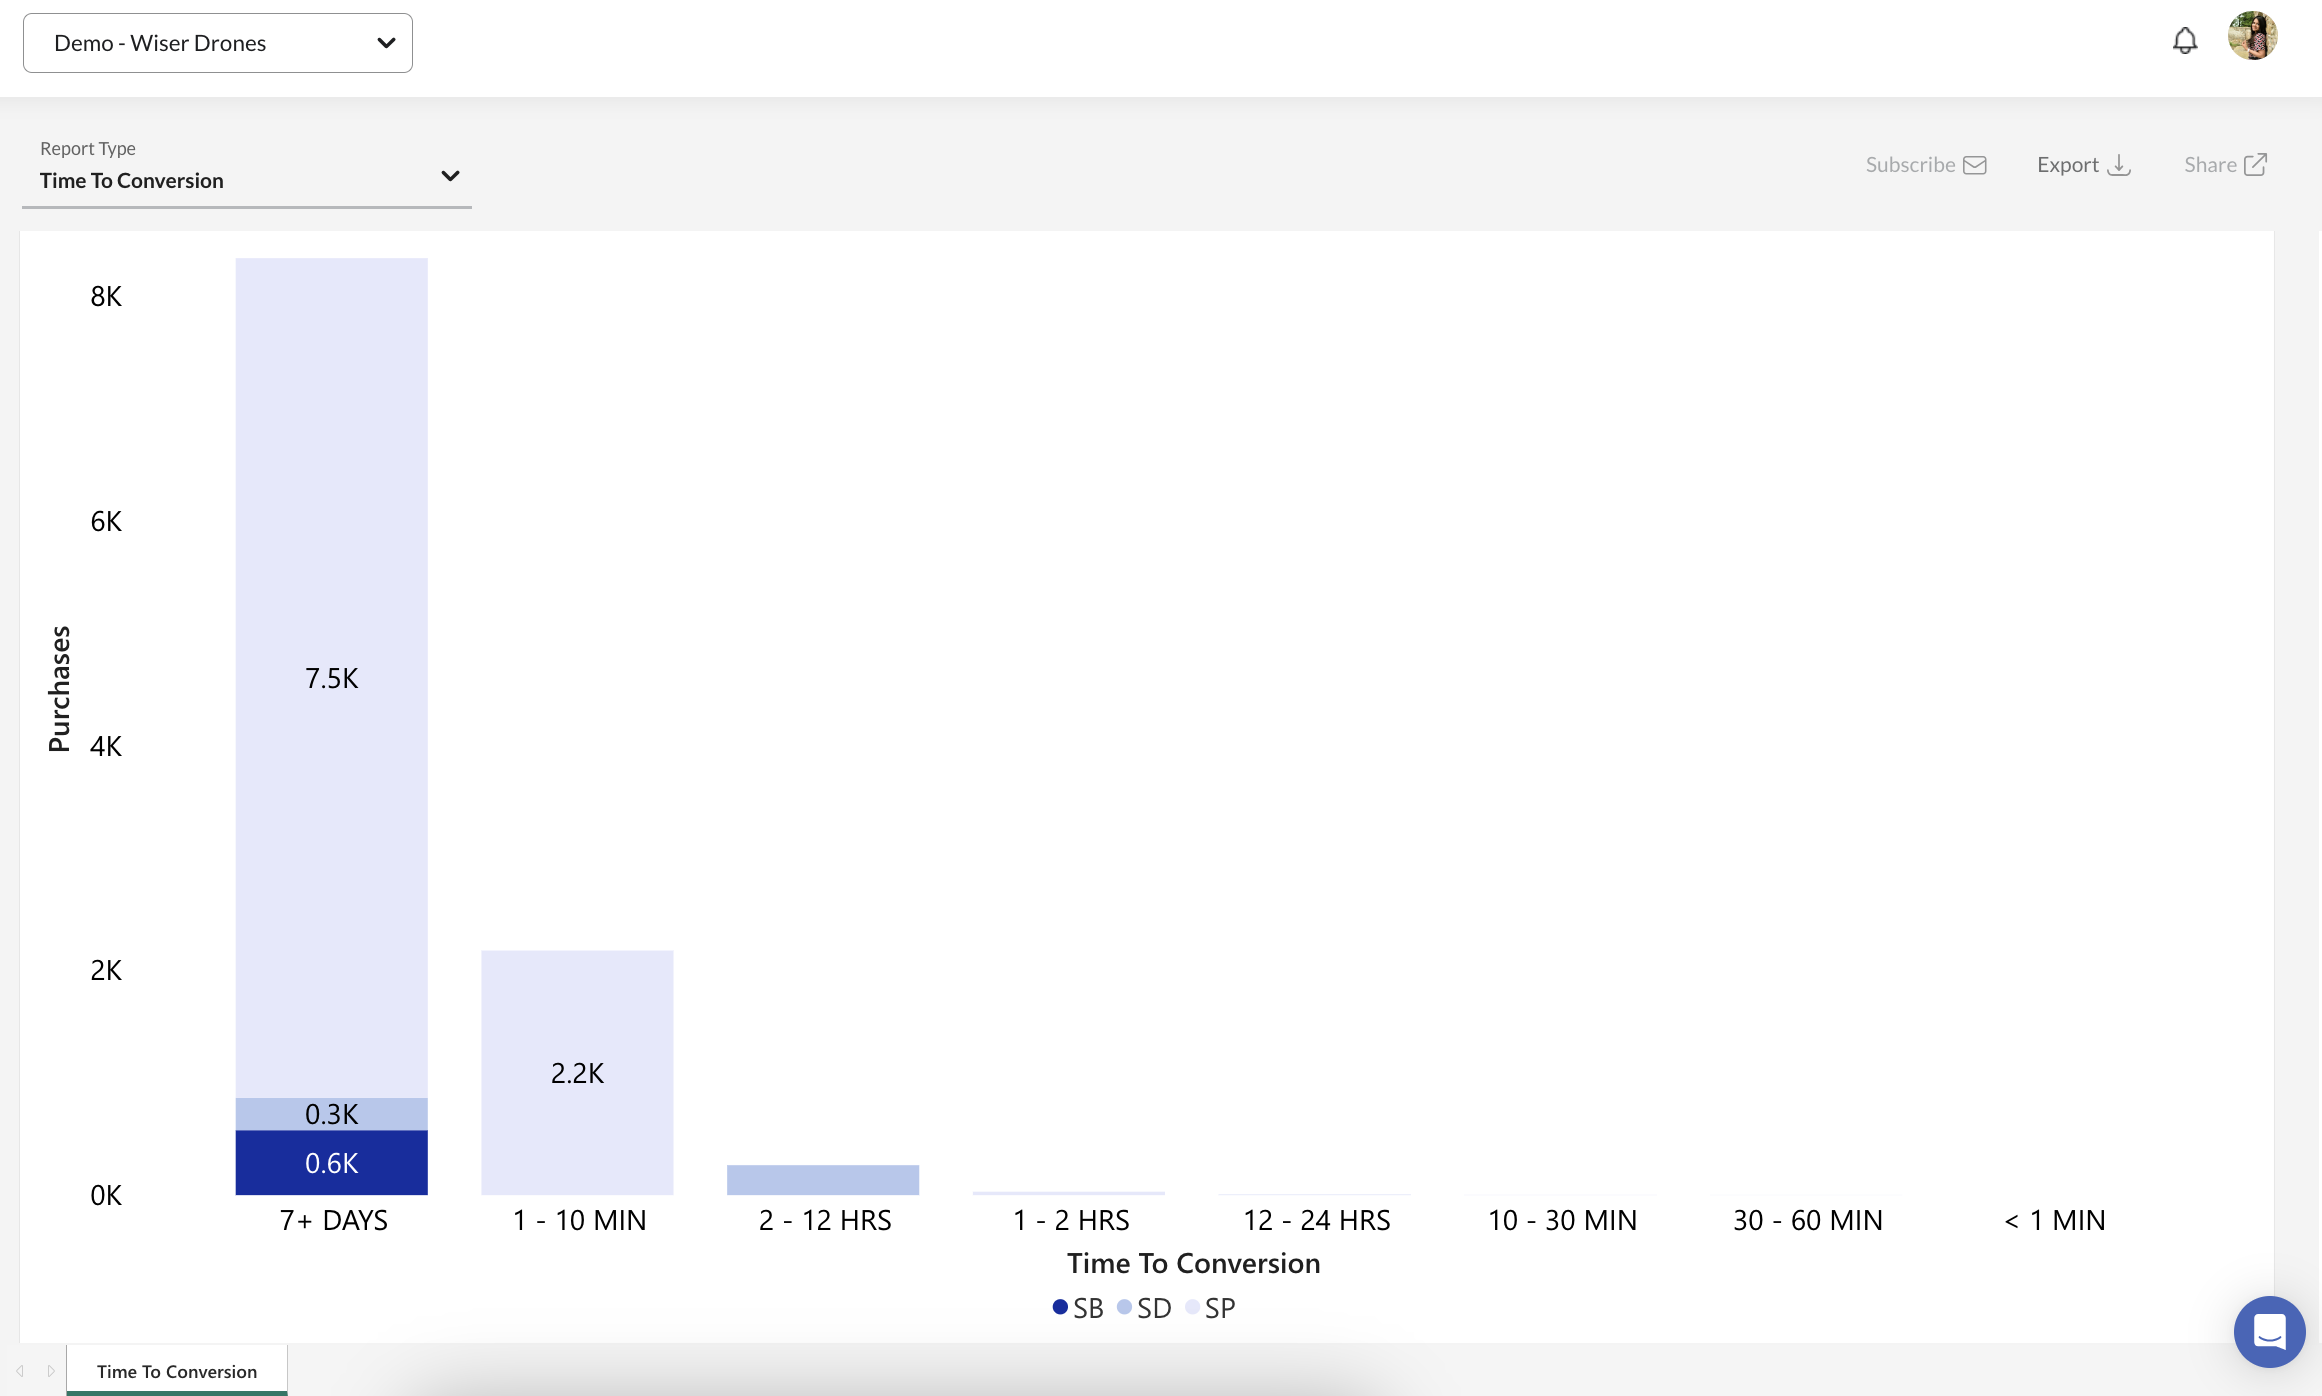Click the 7.5K SP bar segment

332,678
